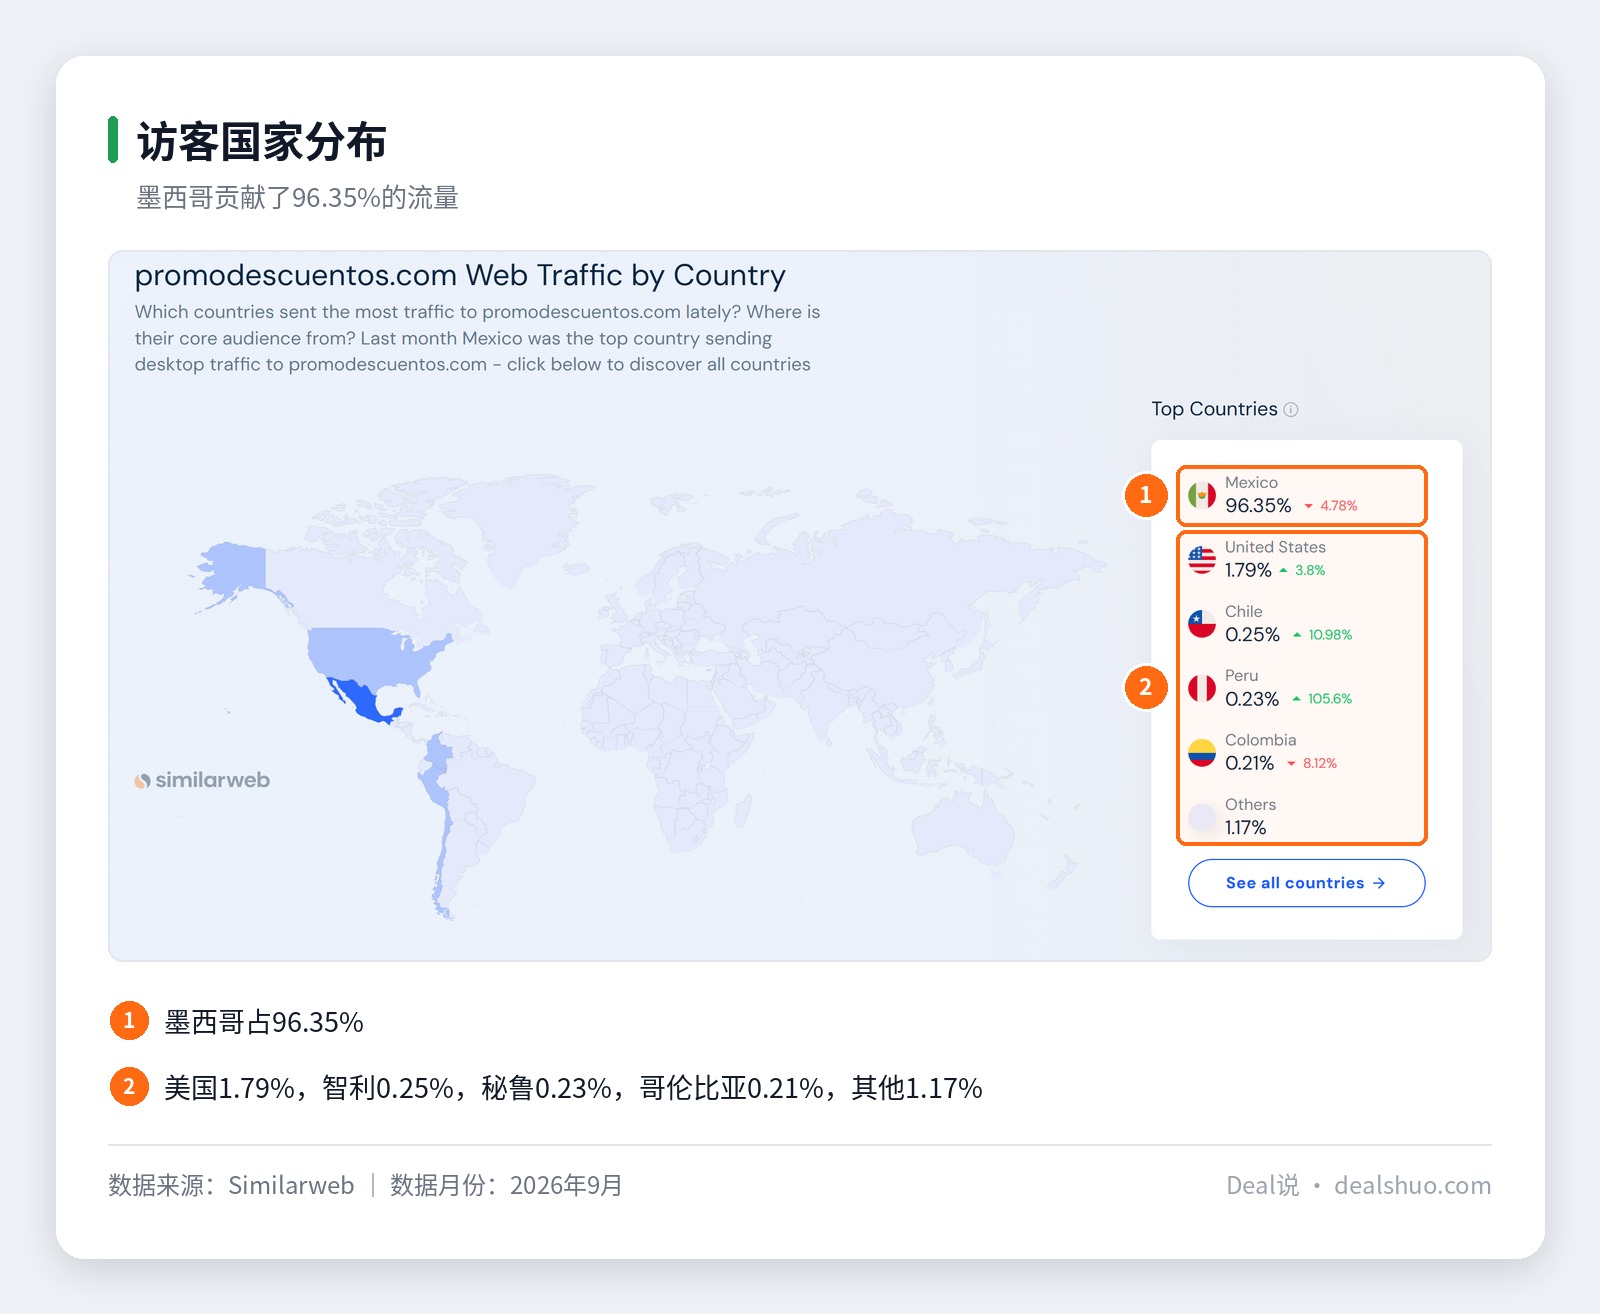Click the note starting with 美国1.79%
The width and height of the screenshot is (1600, 1314).
click(573, 1088)
